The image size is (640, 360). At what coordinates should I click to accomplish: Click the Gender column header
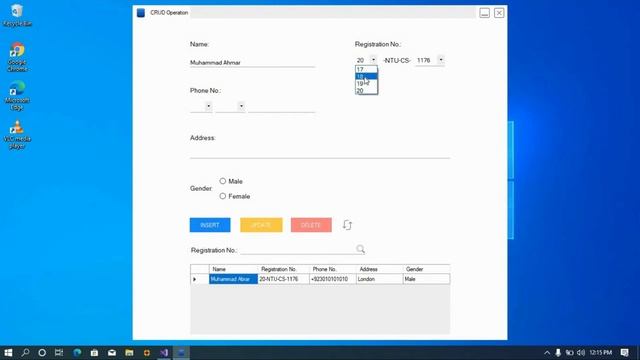pyautogui.click(x=426, y=269)
